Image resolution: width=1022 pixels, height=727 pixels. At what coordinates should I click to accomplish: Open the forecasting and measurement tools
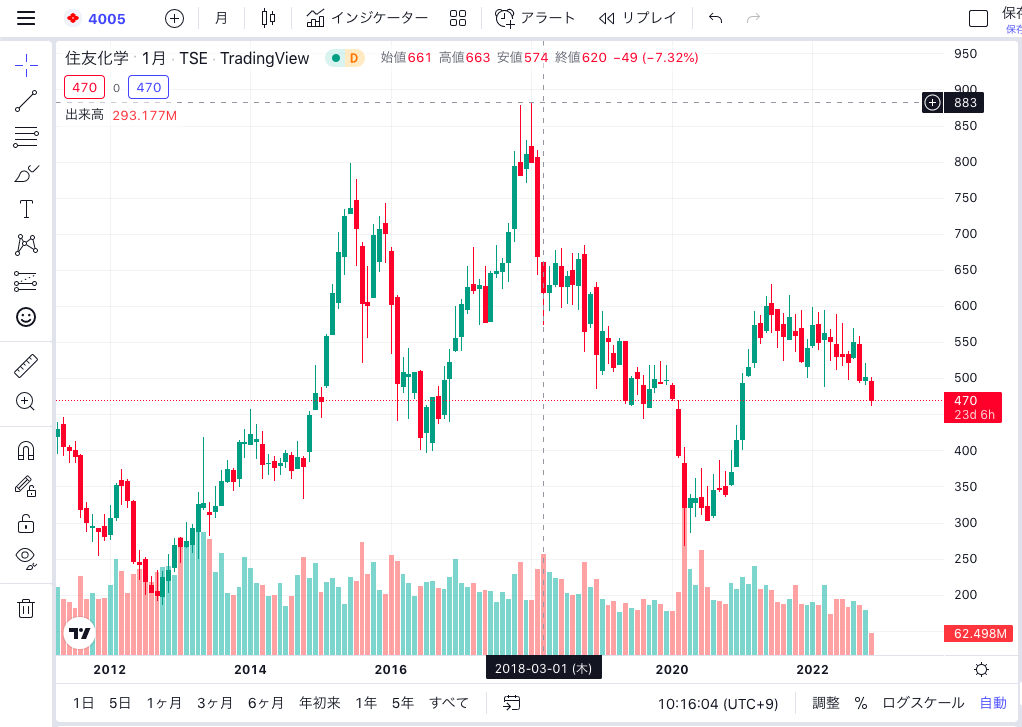tap(26, 281)
